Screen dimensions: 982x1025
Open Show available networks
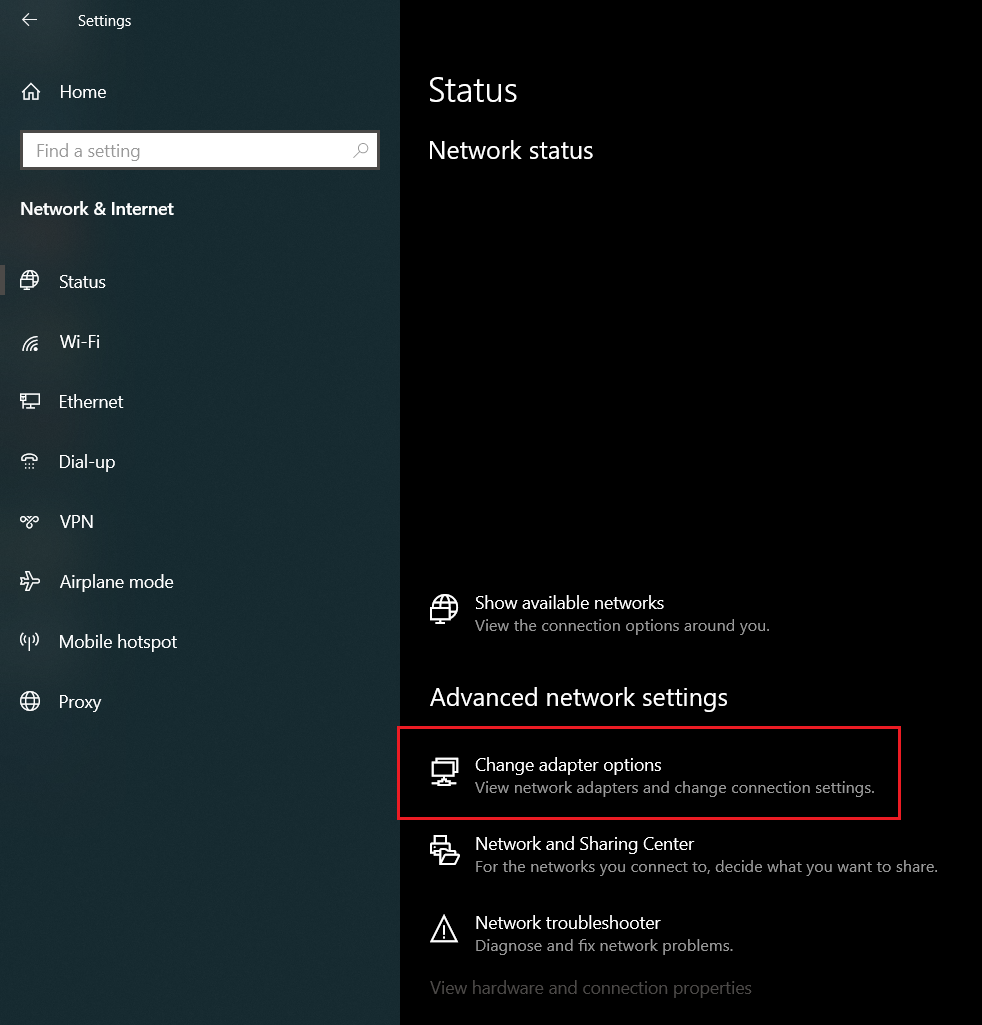[569, 603]
